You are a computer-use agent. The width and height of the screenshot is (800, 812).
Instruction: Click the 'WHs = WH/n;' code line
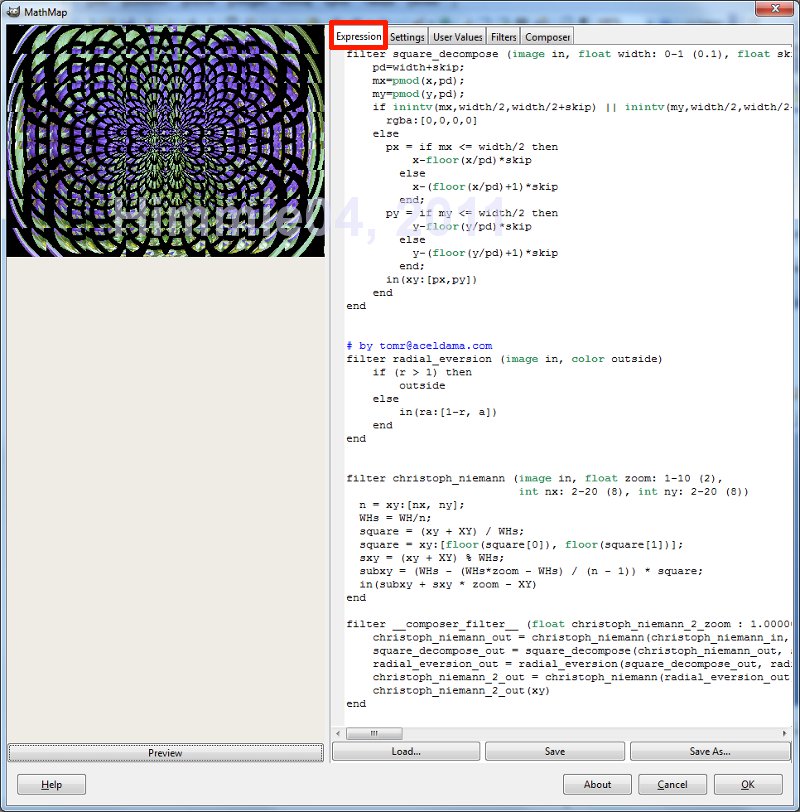pos(395,518)
